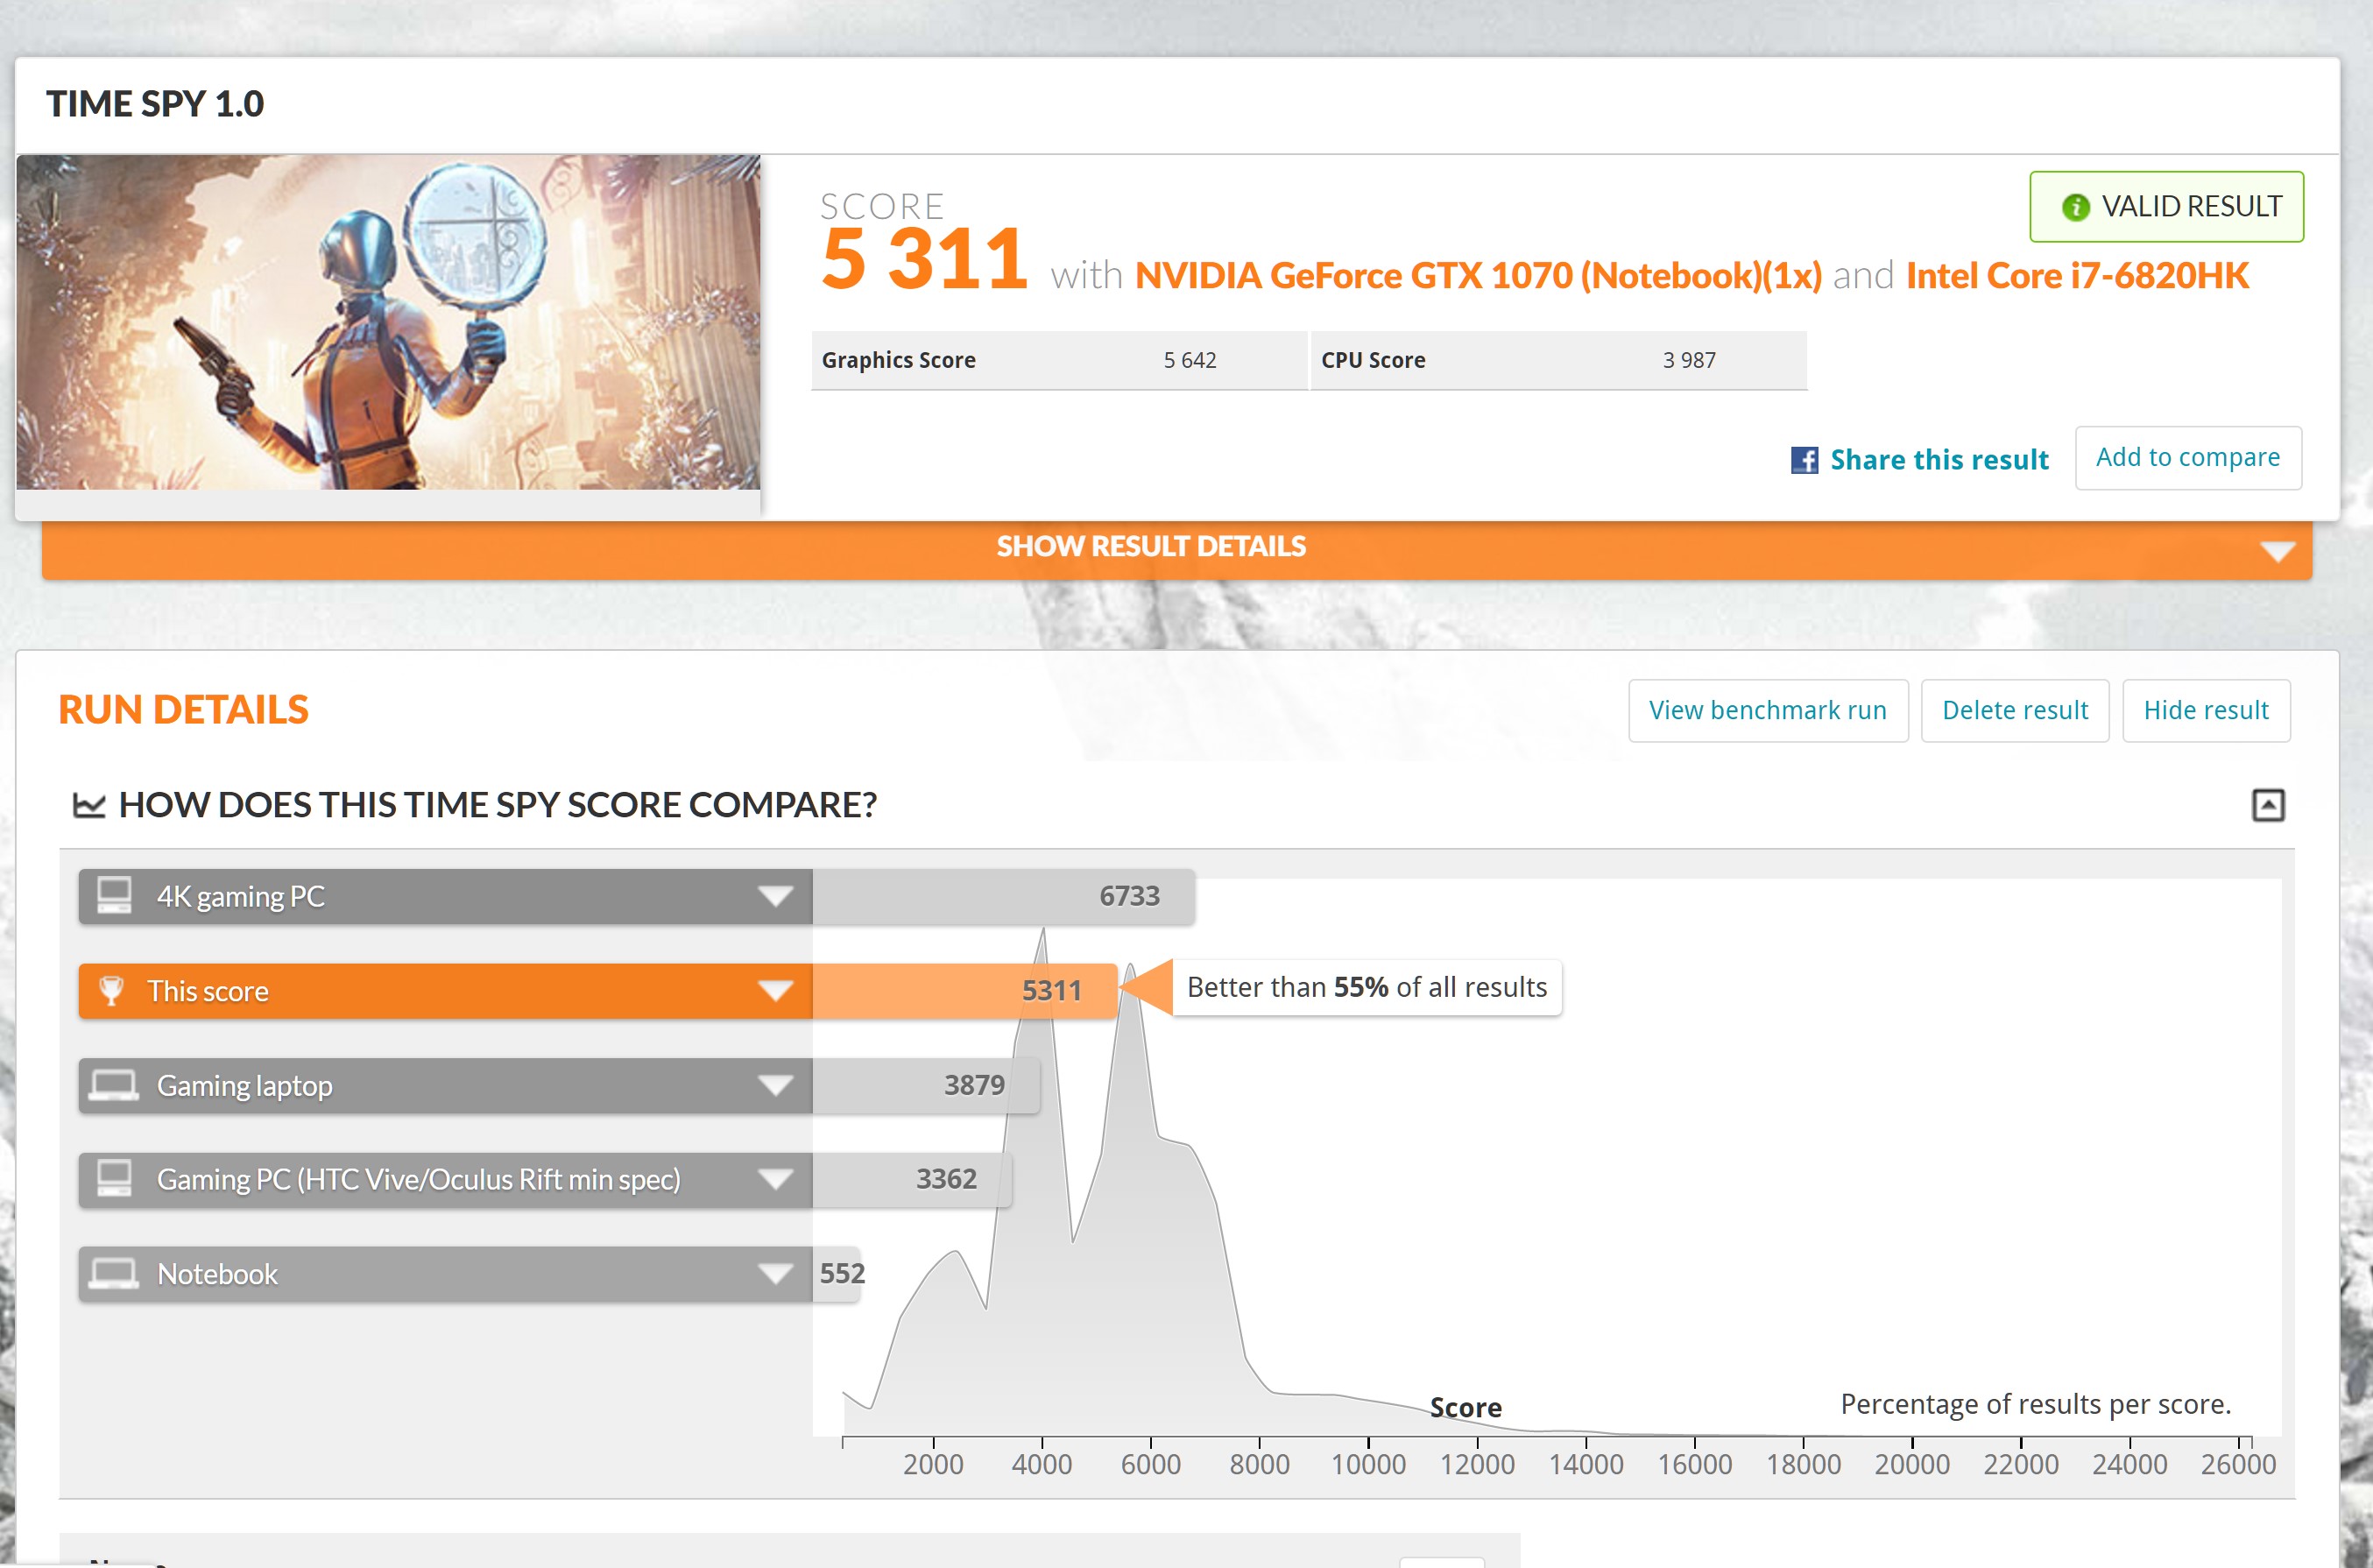This screenshot has height=1568, width=2373.
Task: Click the Gaming laptop label text
Action: pyautogui.click(x=245, y=1086)
